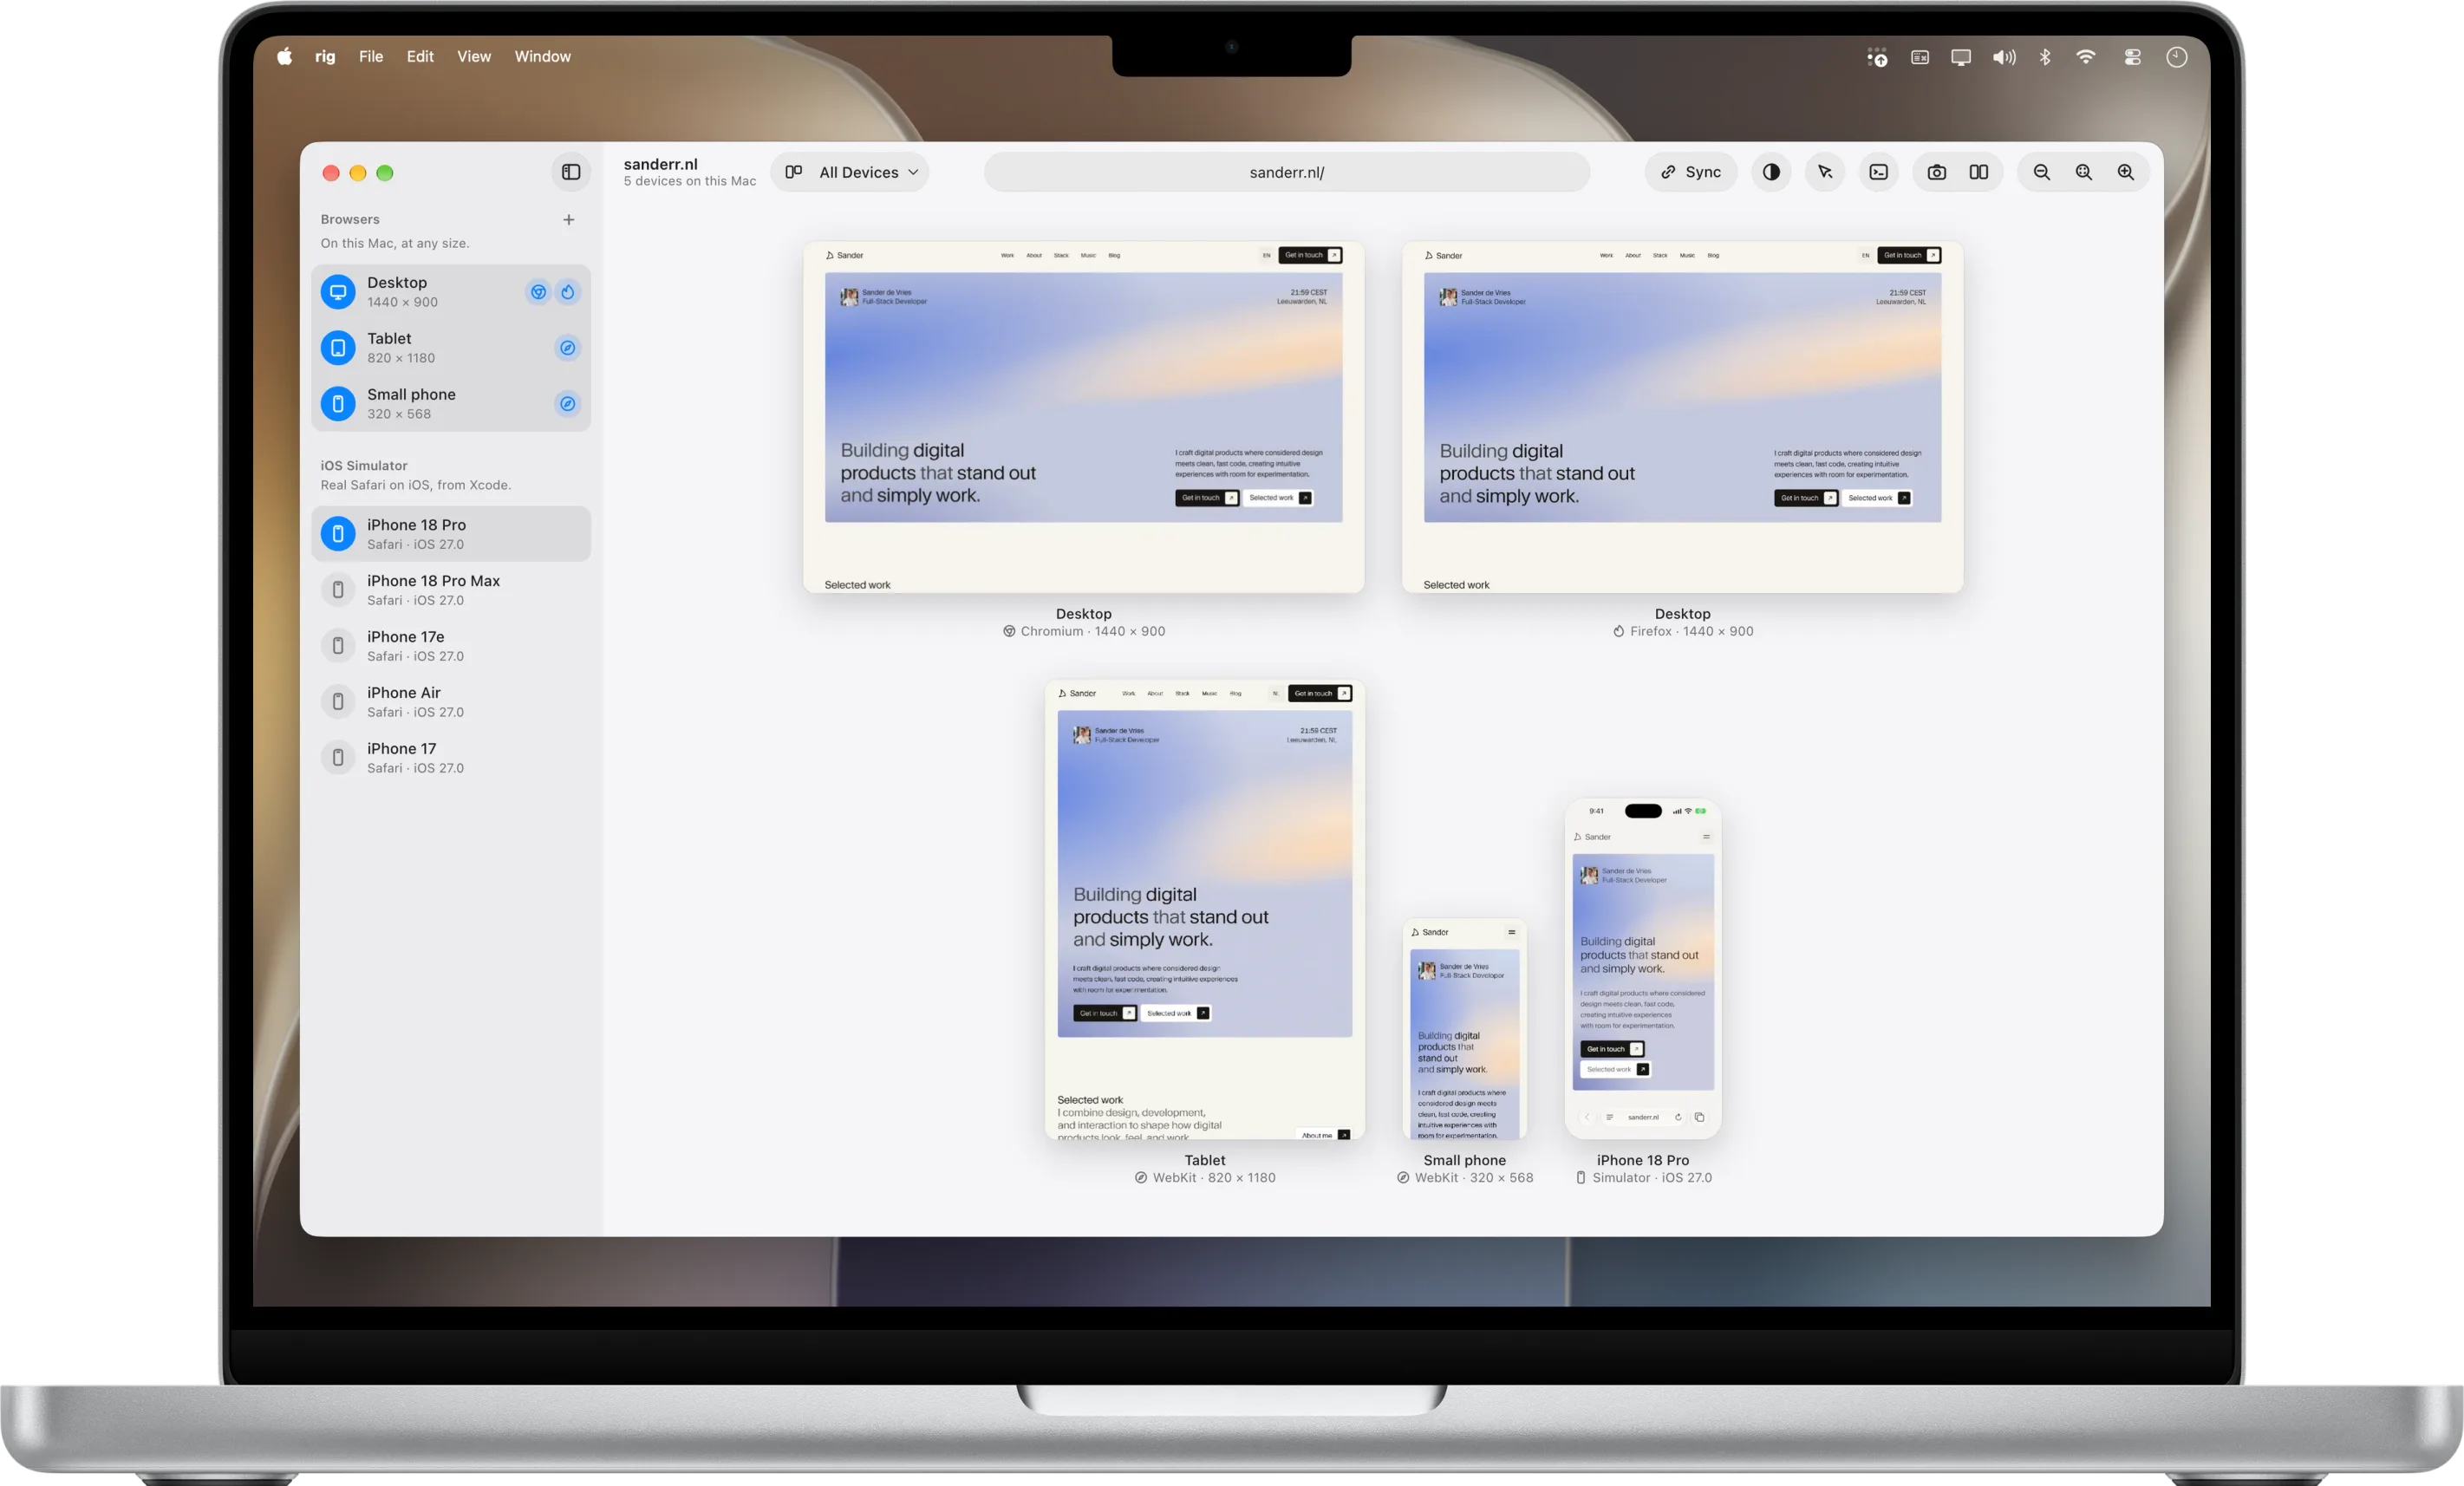The image size is (2464, 1486).
Task: Click the sanderr.nl/ address field
Action: pyautogui.click(x=1287, y=172)
